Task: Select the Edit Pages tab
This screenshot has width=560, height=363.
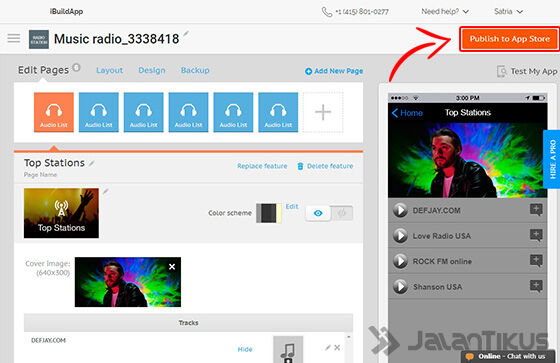Action: (x=43, y=70)
